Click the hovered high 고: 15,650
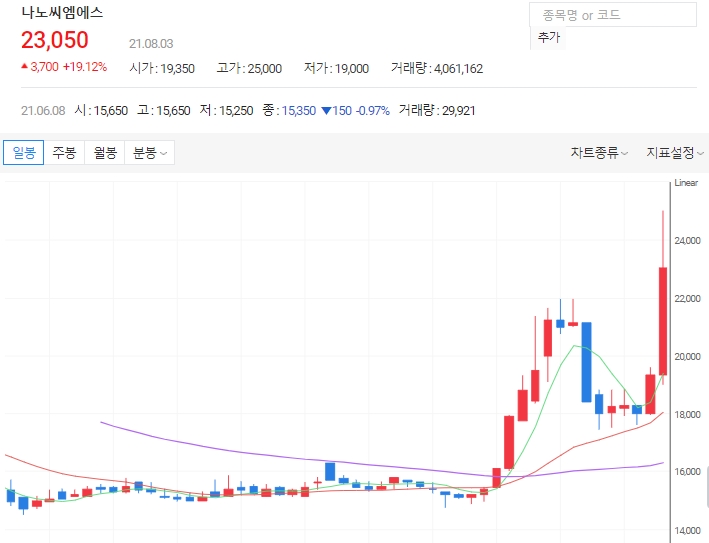 [164, 110]
